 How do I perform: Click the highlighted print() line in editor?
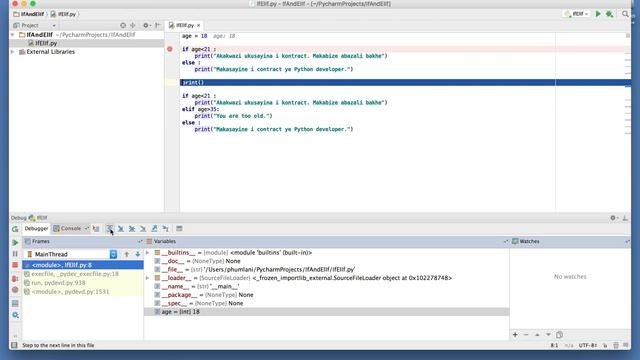pyautogui.click(x=405, y=82)
